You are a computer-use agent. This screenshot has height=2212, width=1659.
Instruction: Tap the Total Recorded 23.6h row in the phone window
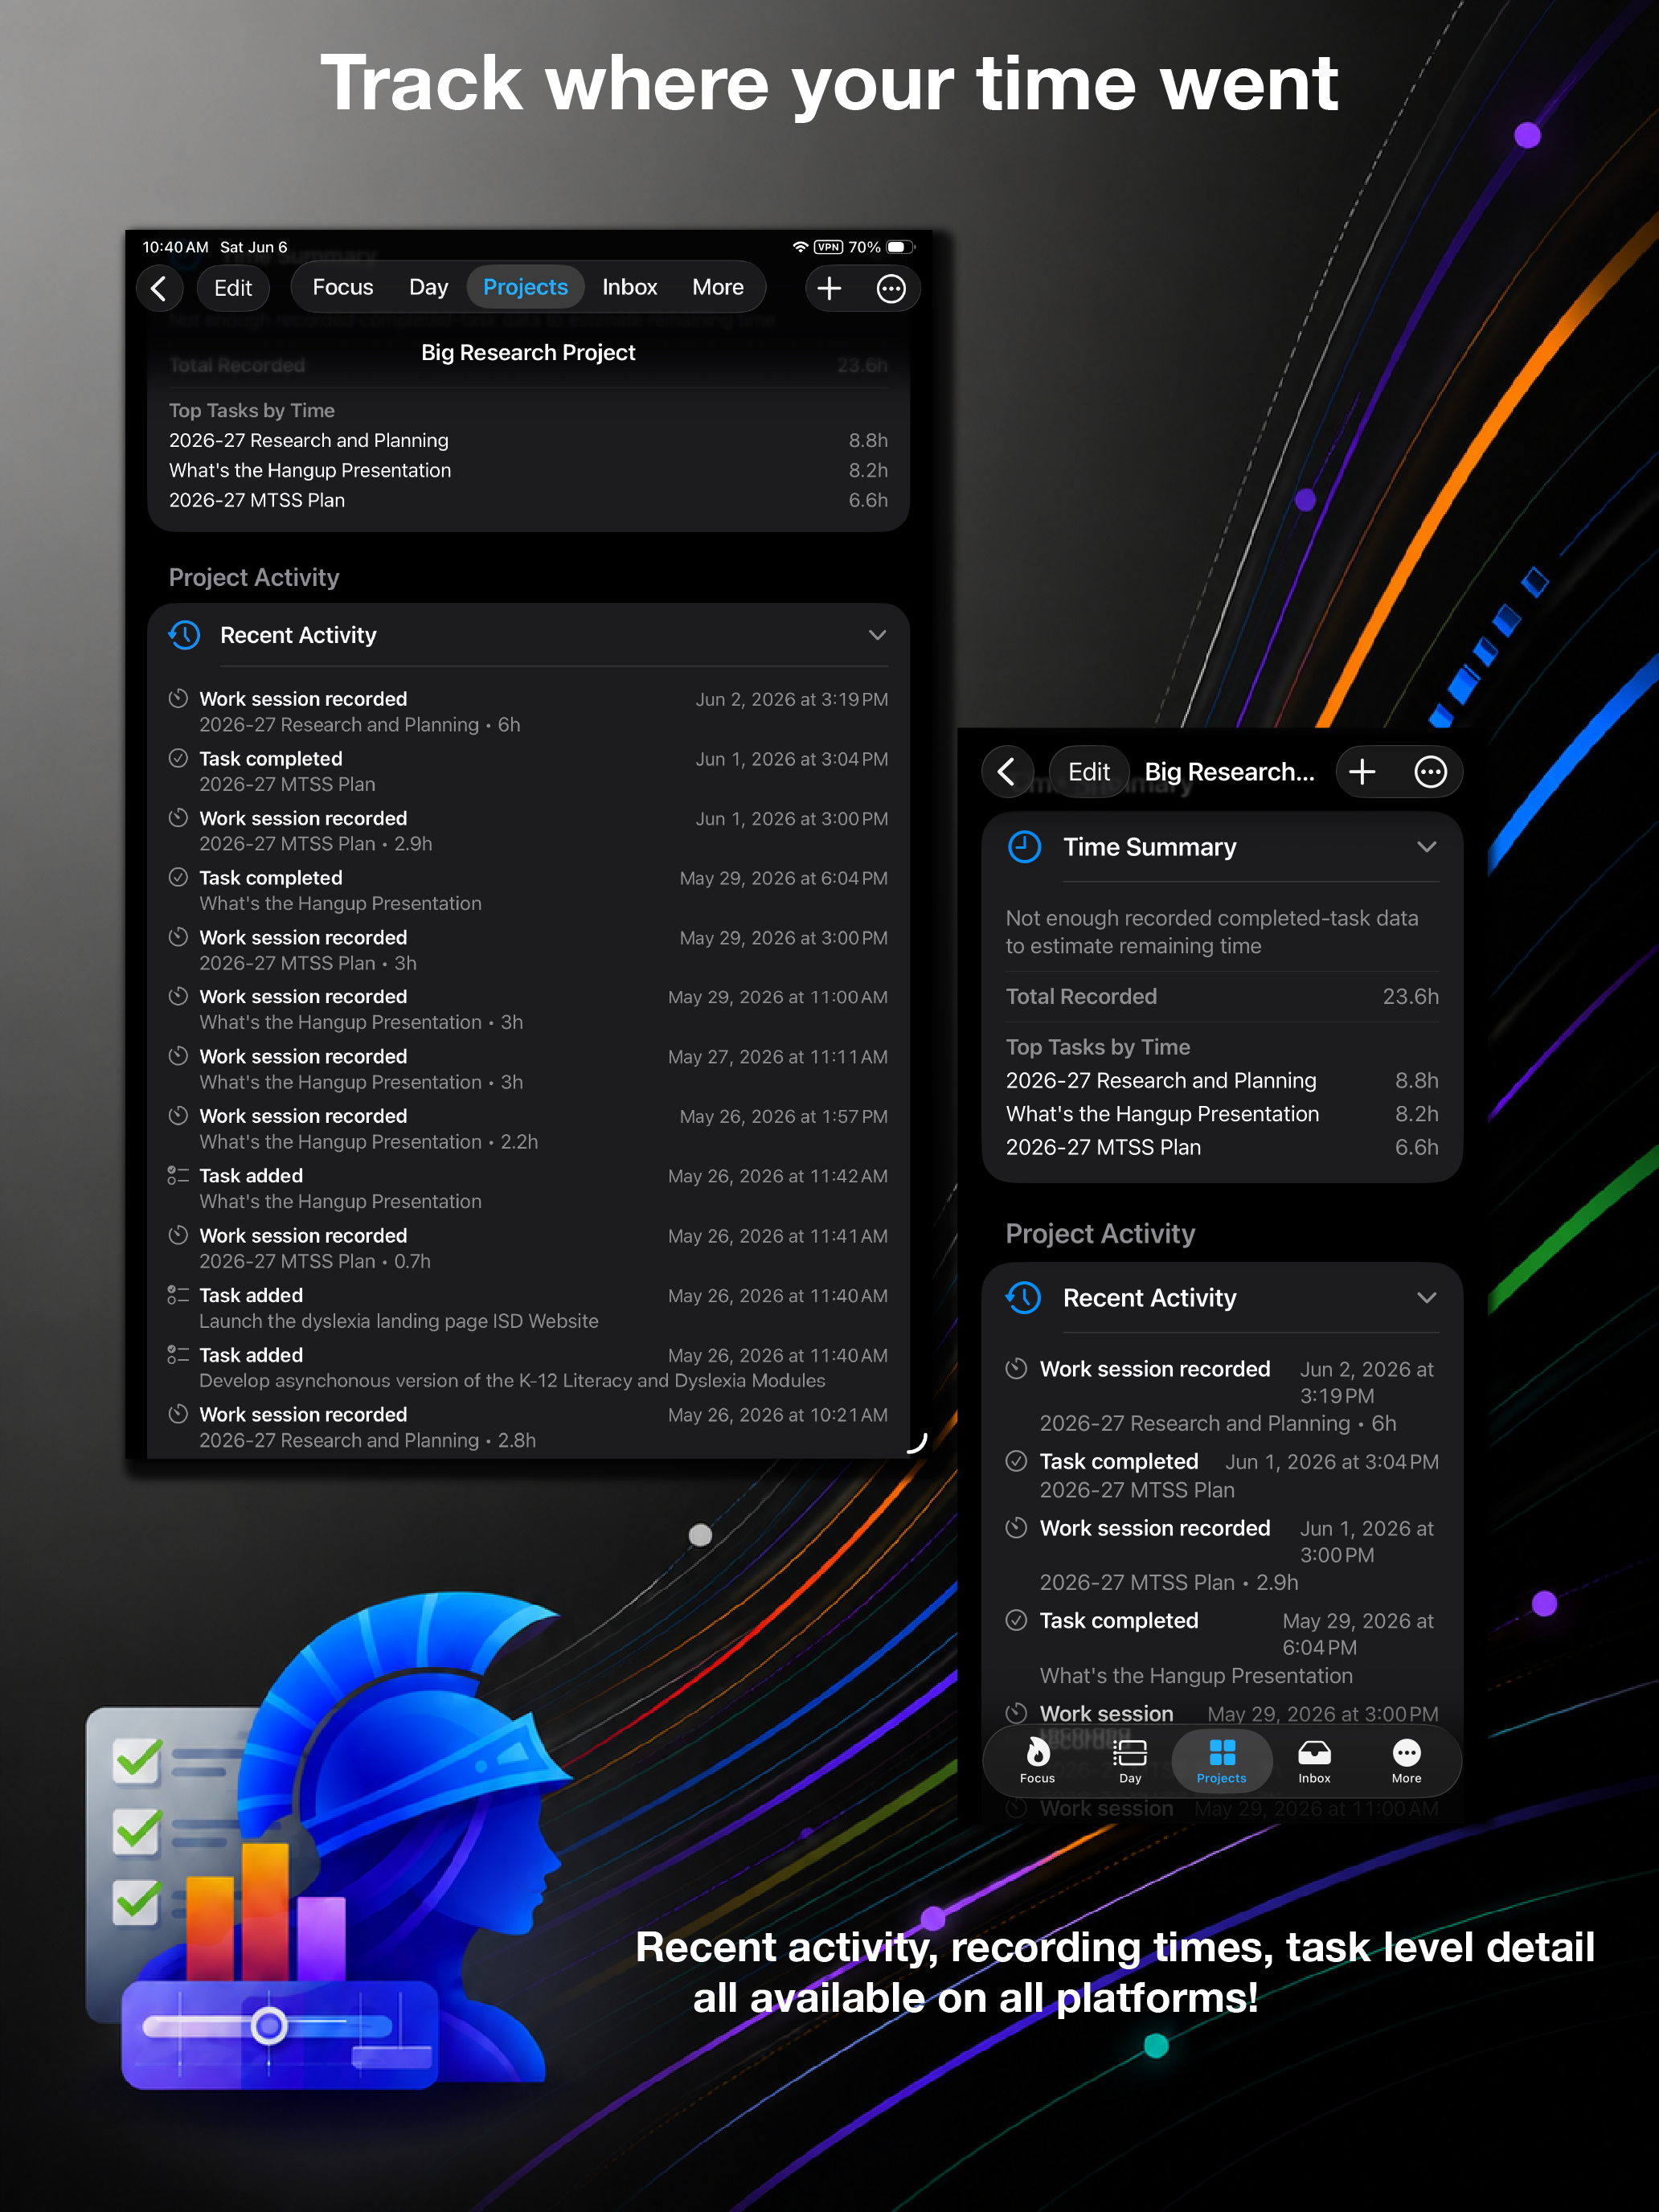click(x=1222, y=996)
